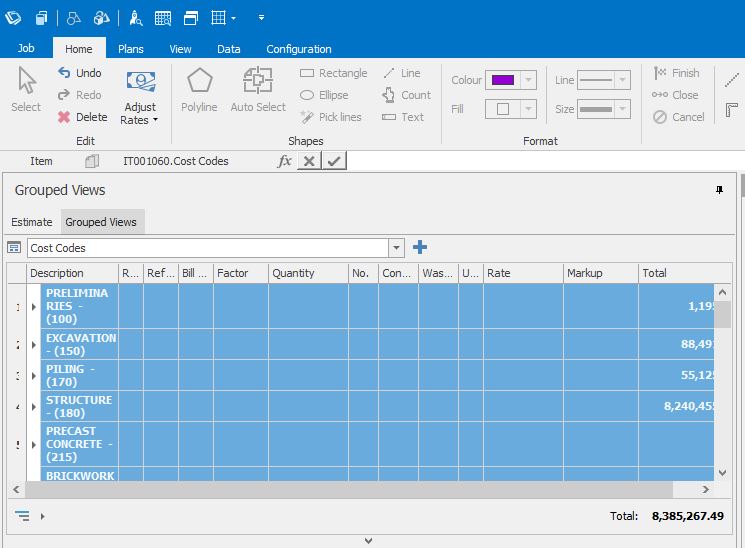Expand the STRUCTURE - (180) row
This screenshot has width=745, height=548.
click(34, 407)
